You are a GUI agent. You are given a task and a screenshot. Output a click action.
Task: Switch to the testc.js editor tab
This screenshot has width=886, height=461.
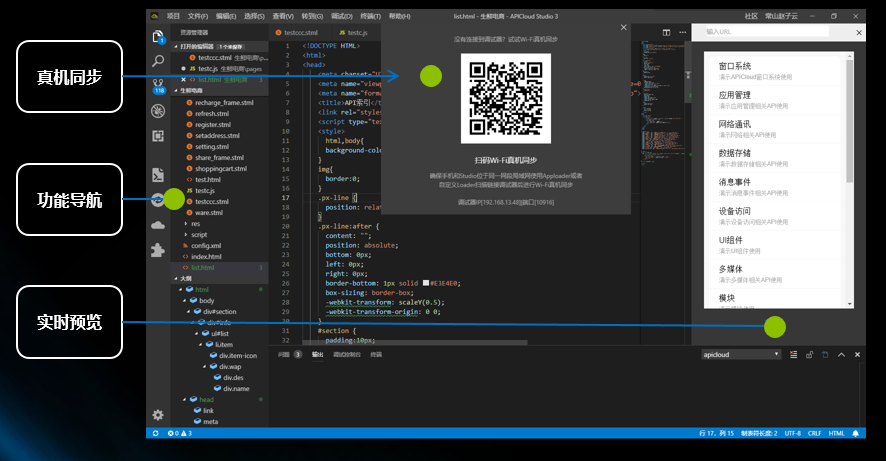(354, 33)
